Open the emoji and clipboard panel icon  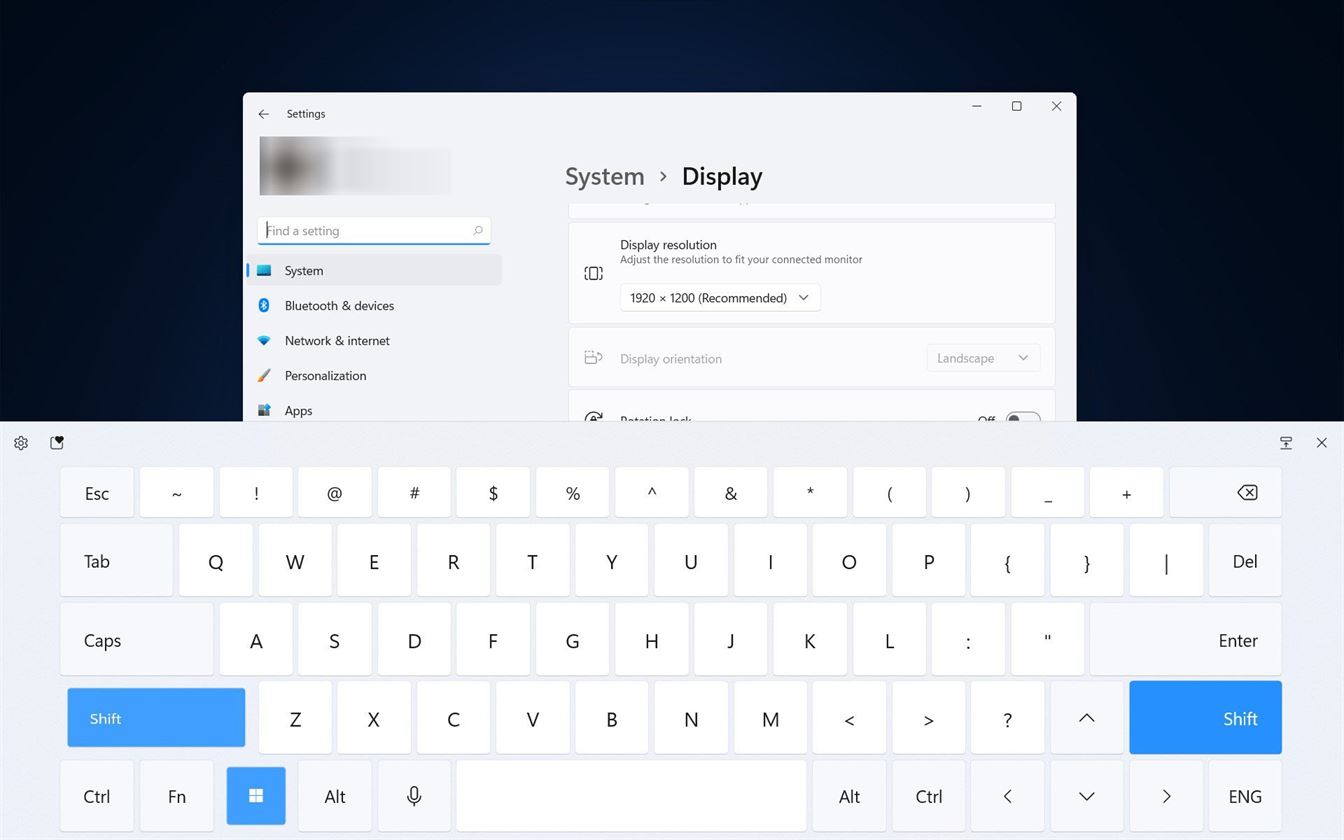pyautogui.click(x=57, y=443)
